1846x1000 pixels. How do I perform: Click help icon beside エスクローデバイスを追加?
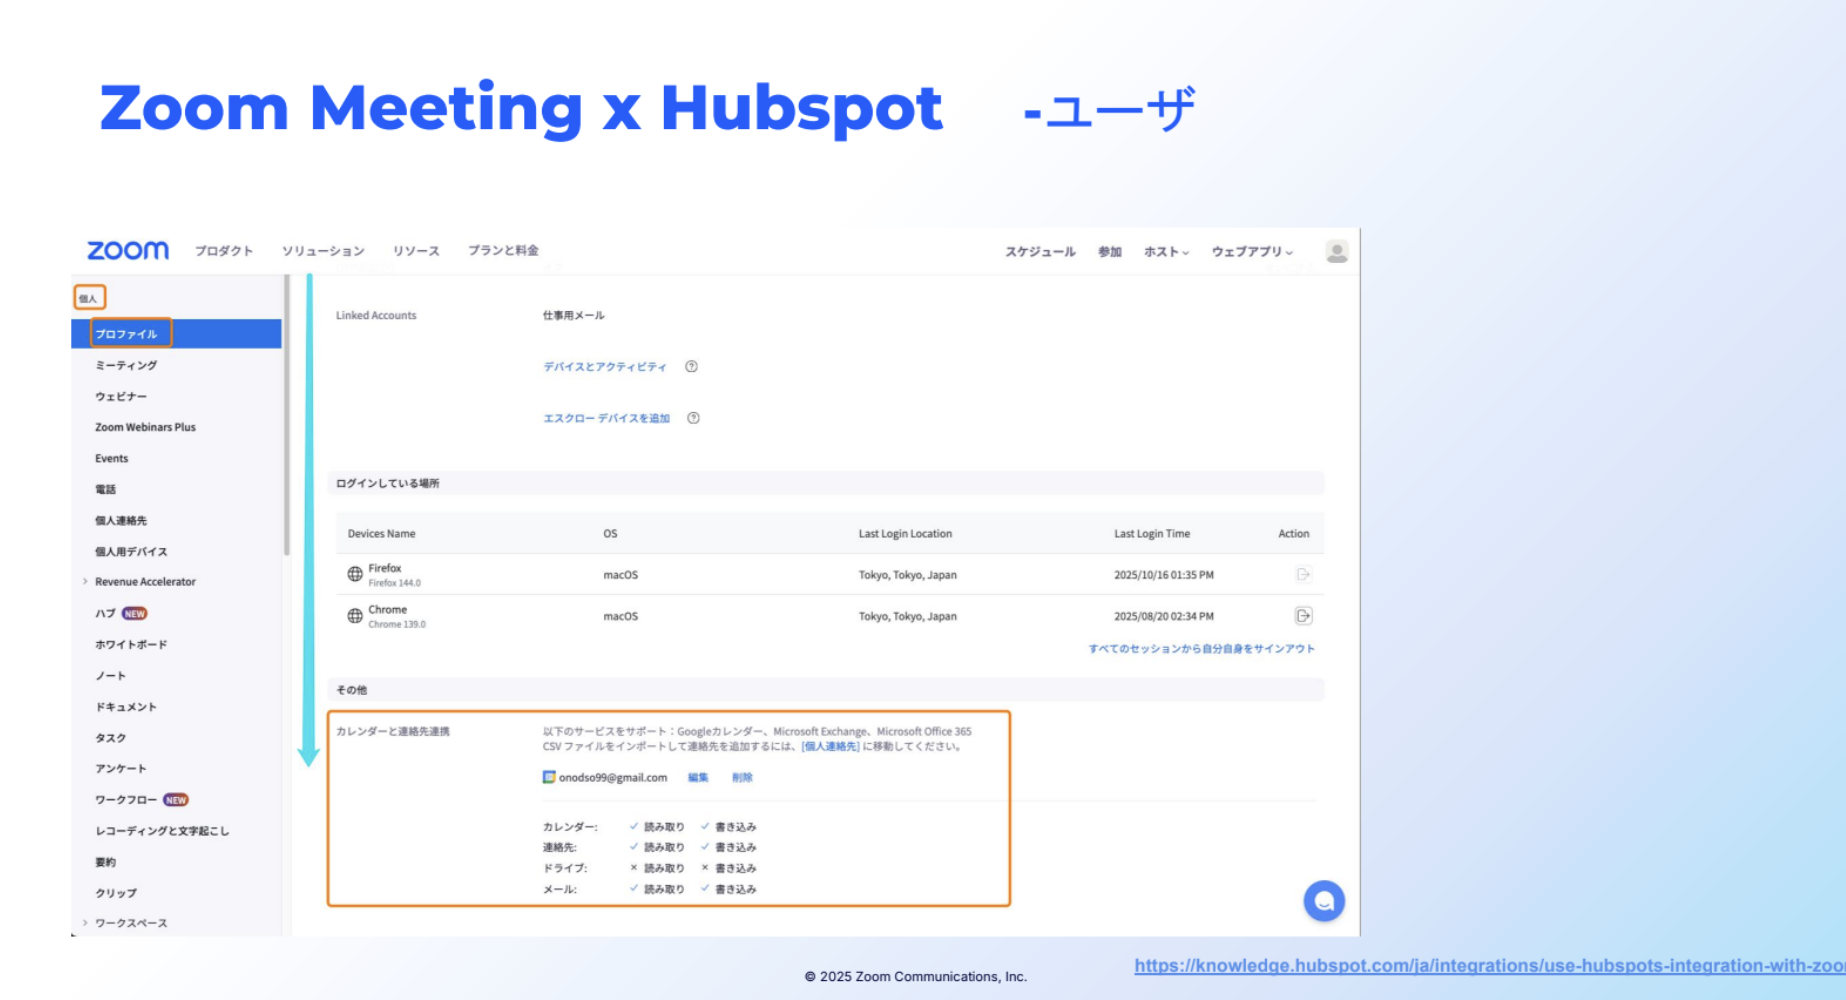pyautogui.click(x=693, y=418)
